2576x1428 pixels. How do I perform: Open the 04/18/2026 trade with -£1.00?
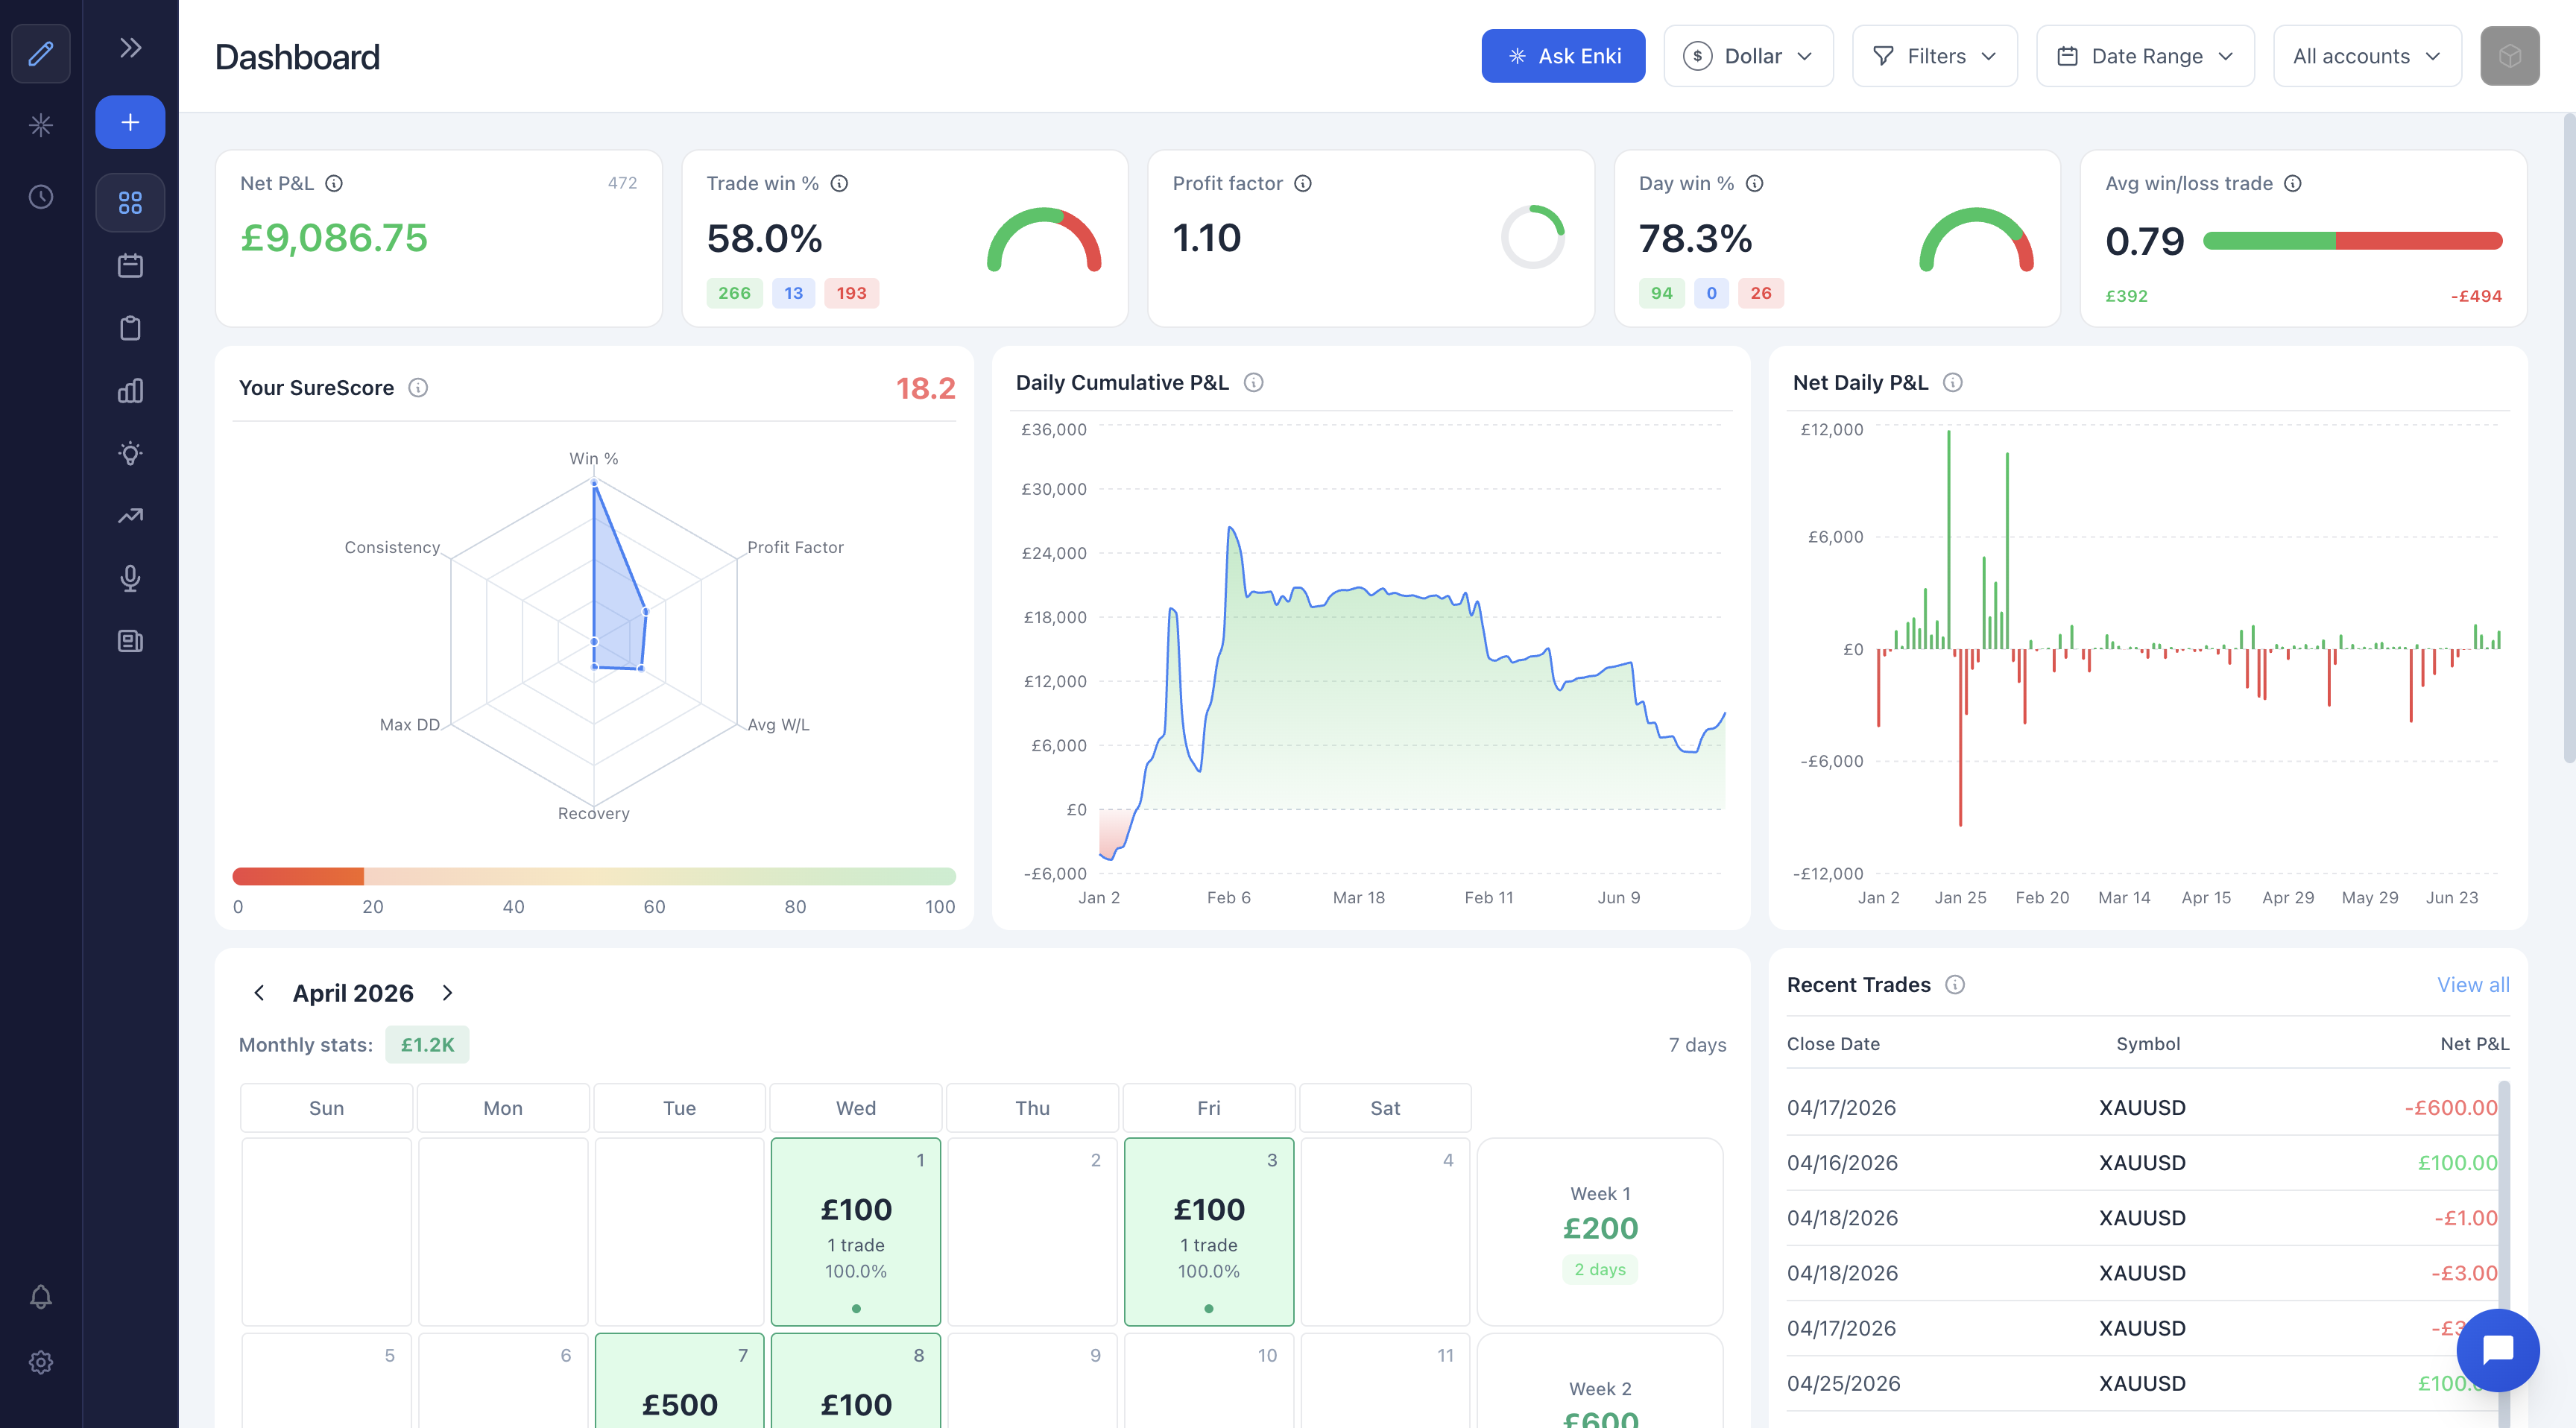pos(2142,1218)
